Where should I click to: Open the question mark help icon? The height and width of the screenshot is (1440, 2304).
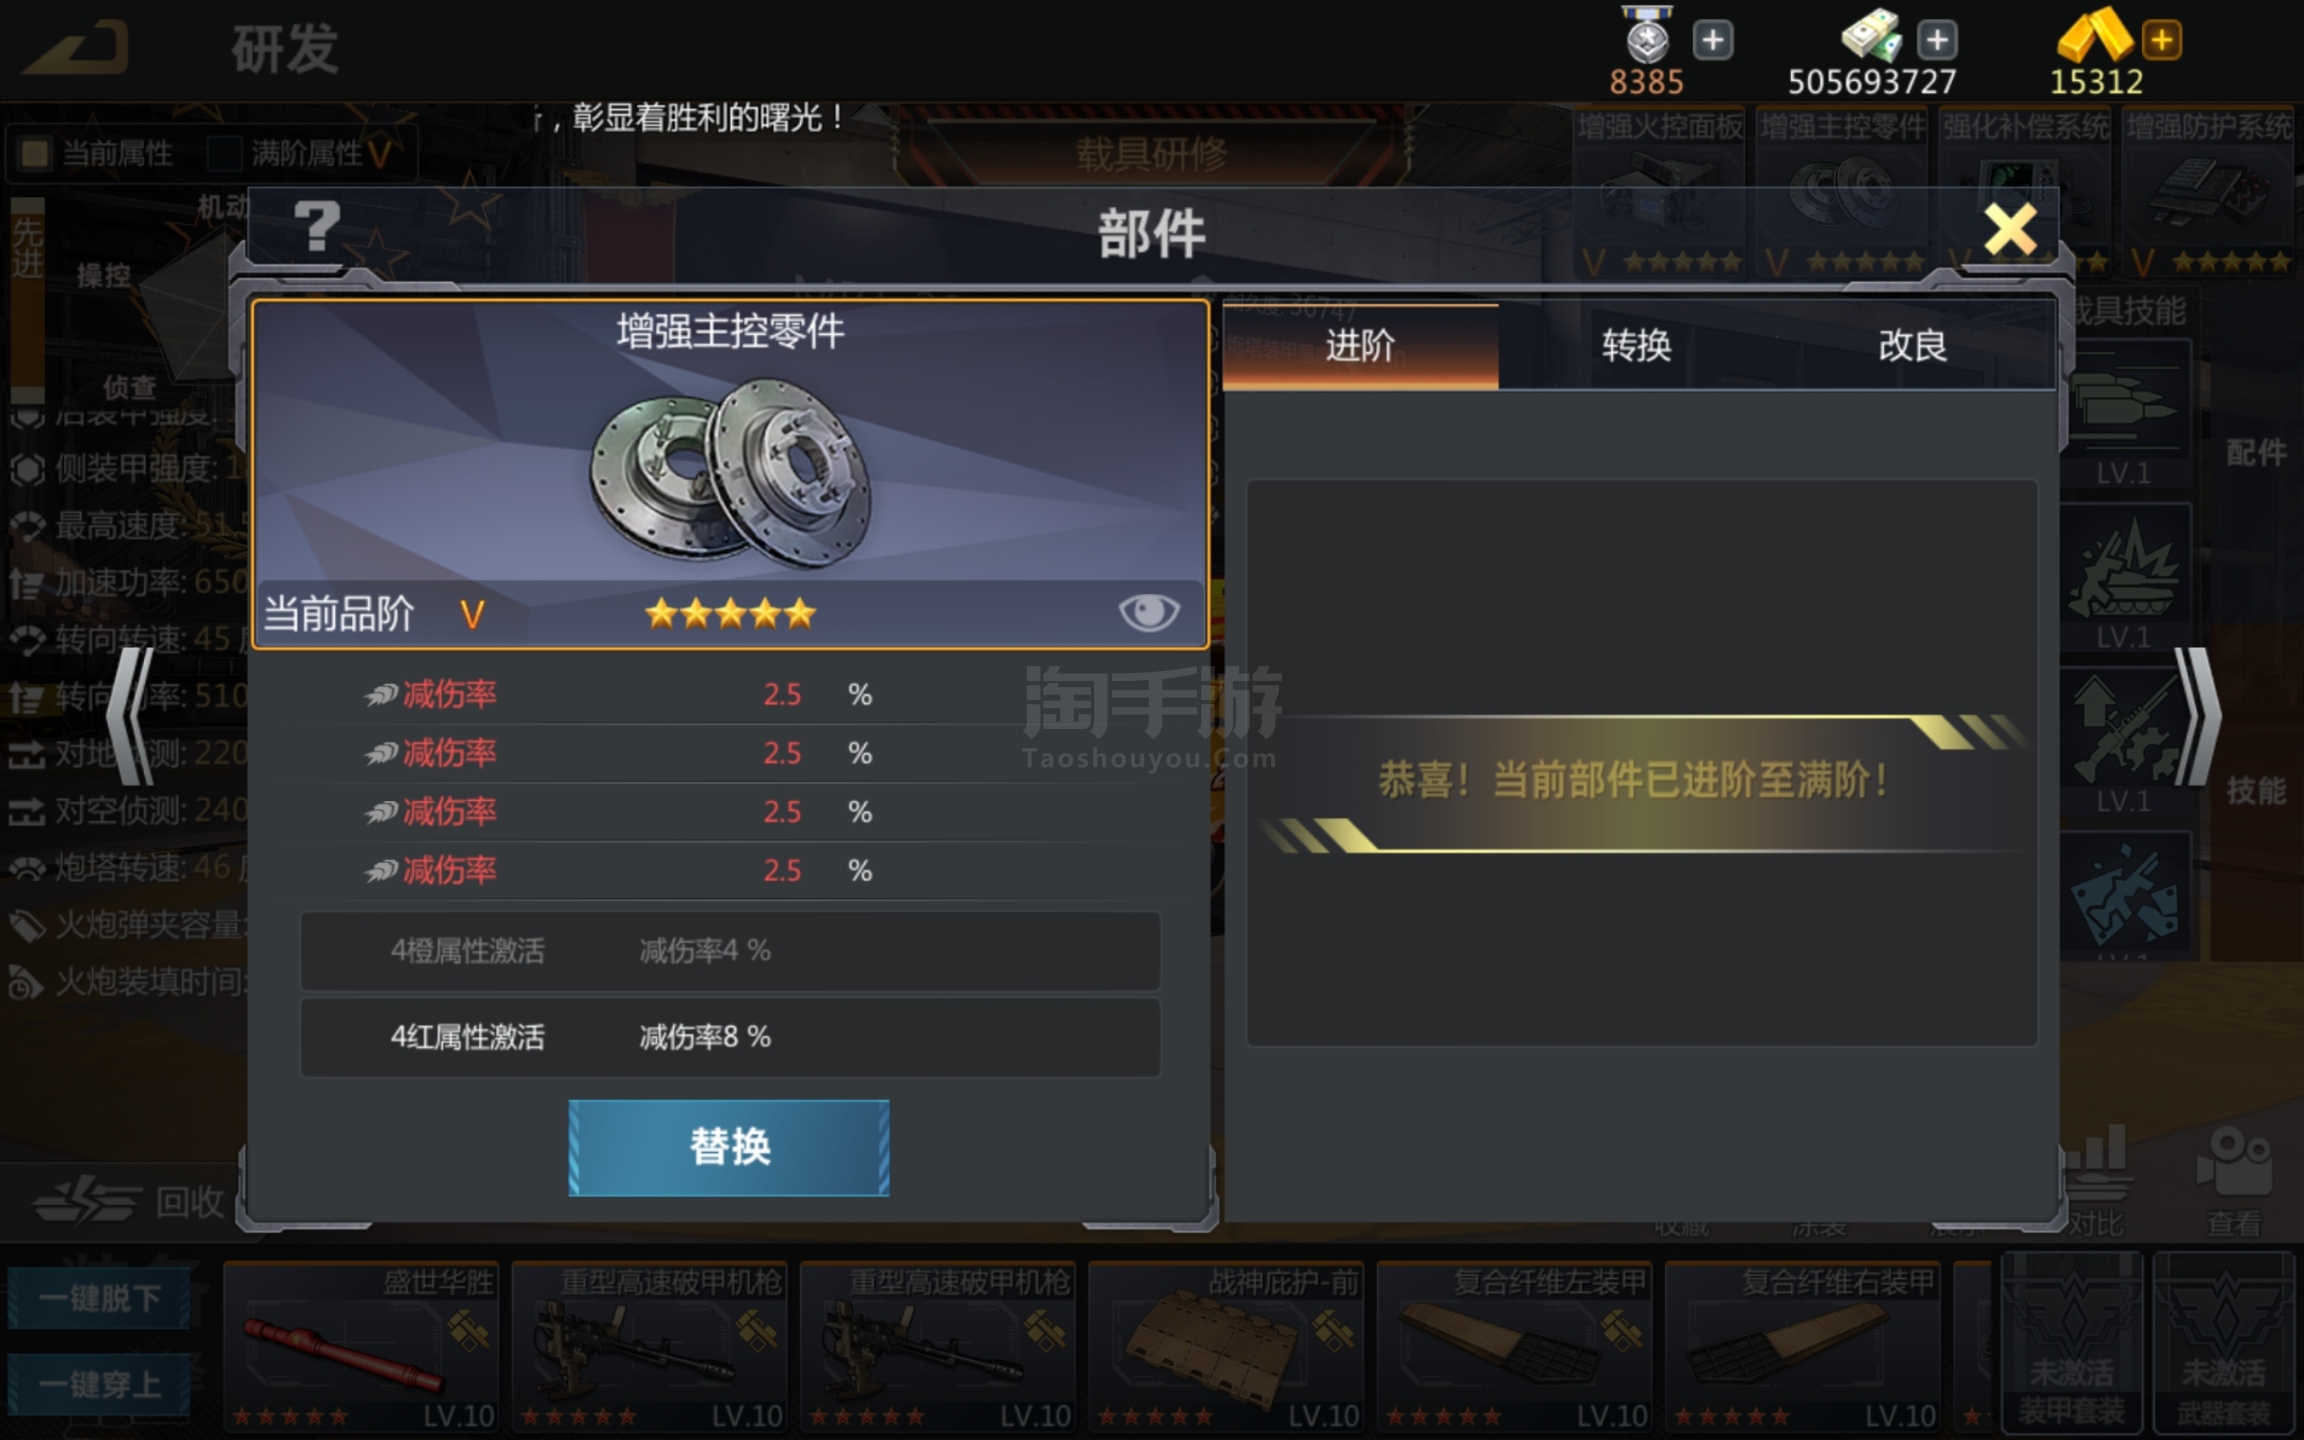pos(317,227)
